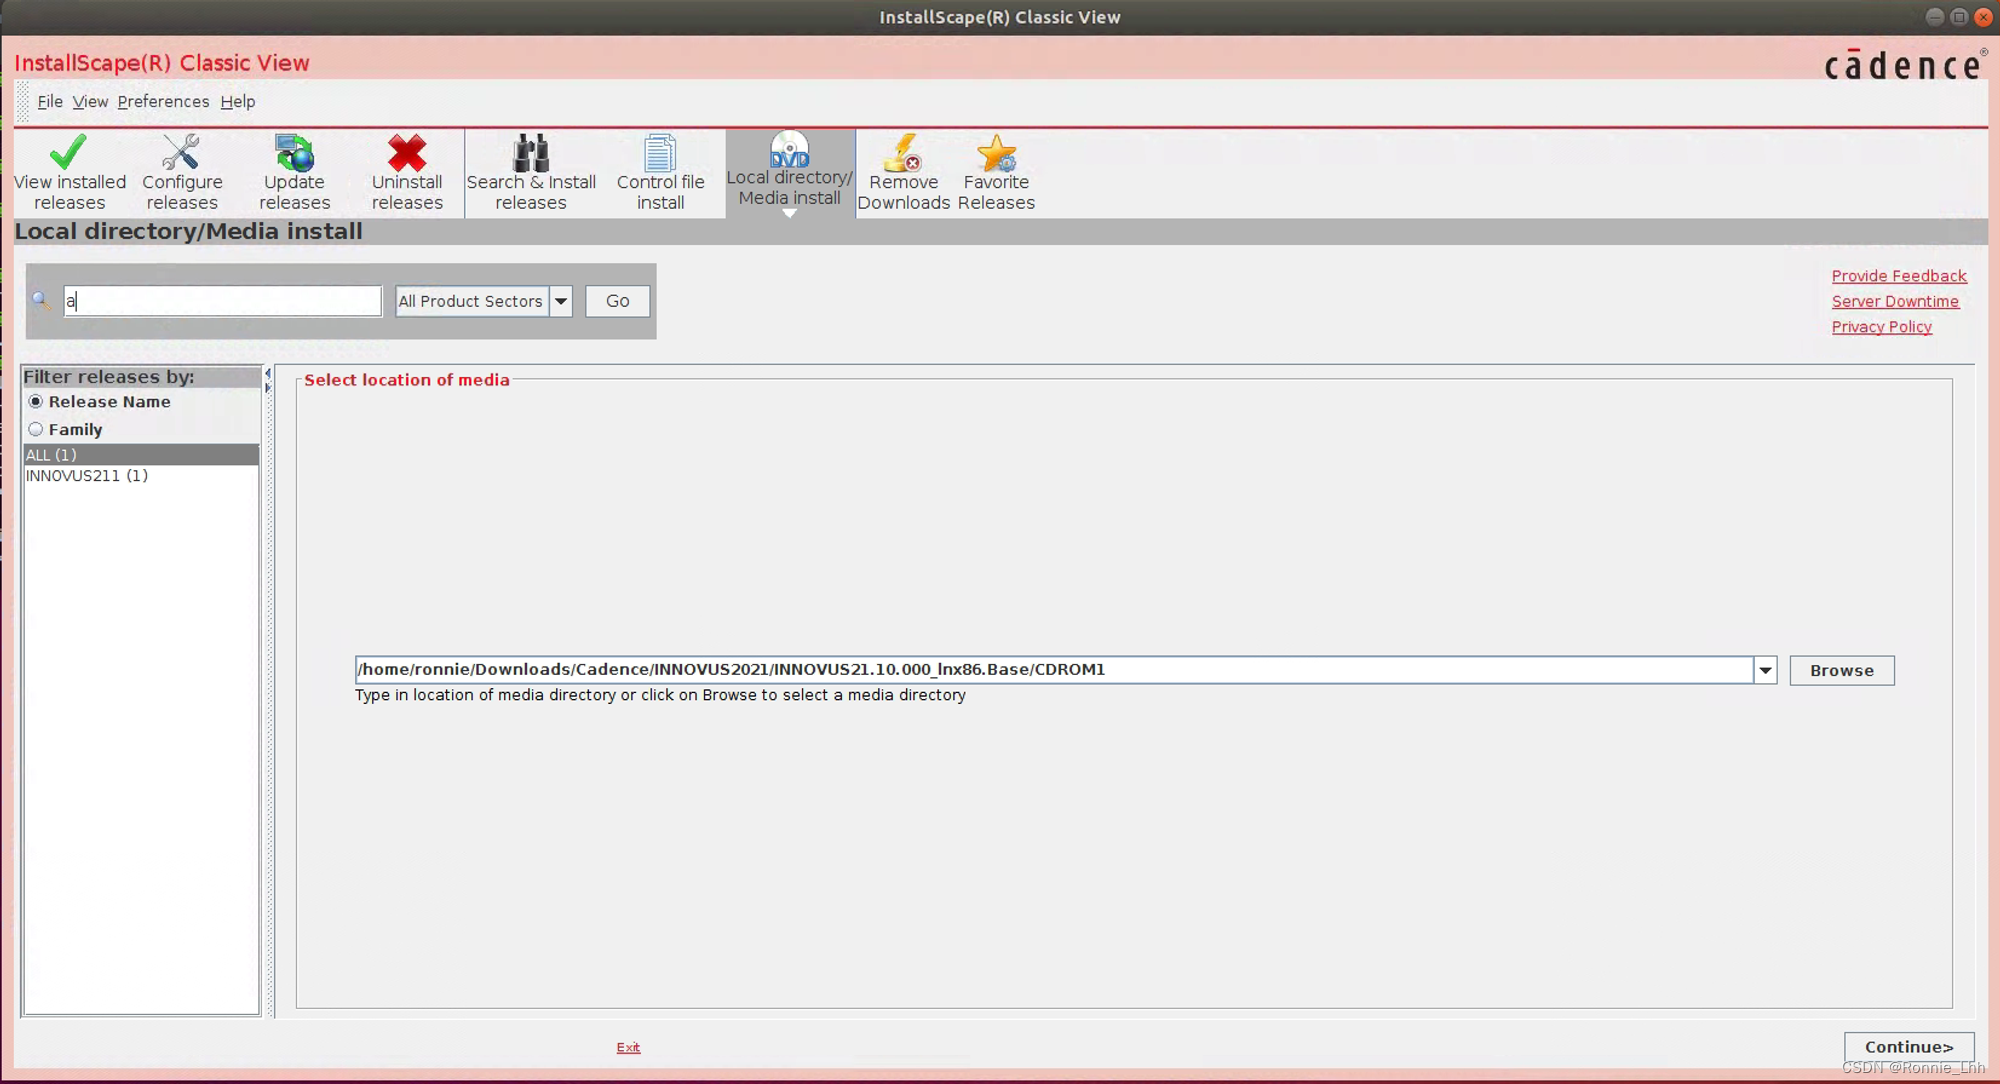Click the media directory path field
The image size is (2000, 1084).
point(1054,670)
